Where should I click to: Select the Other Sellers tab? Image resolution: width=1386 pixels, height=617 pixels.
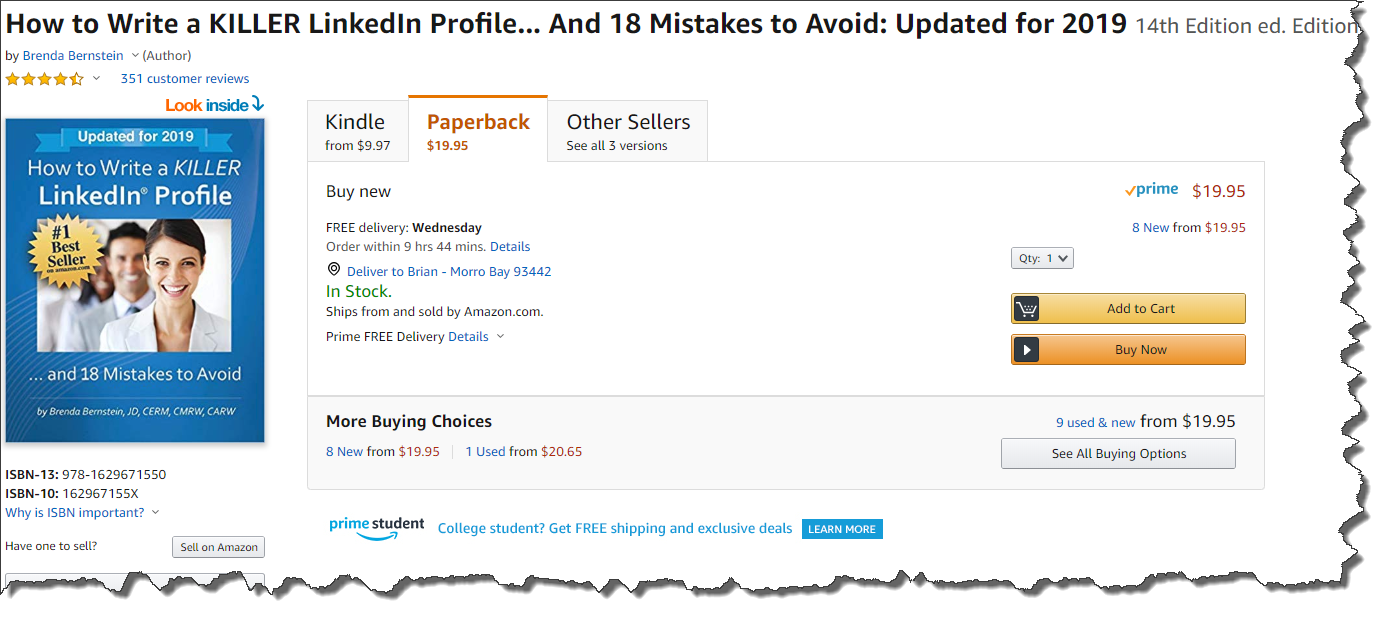point(628,131)
